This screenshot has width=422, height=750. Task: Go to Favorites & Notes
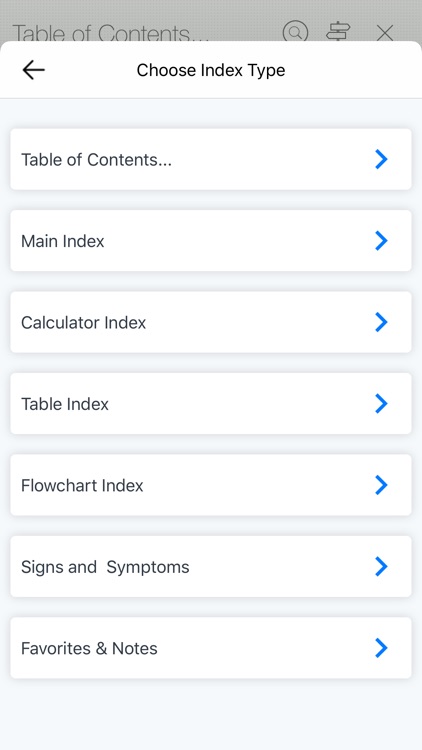click(x=211, y=648)
